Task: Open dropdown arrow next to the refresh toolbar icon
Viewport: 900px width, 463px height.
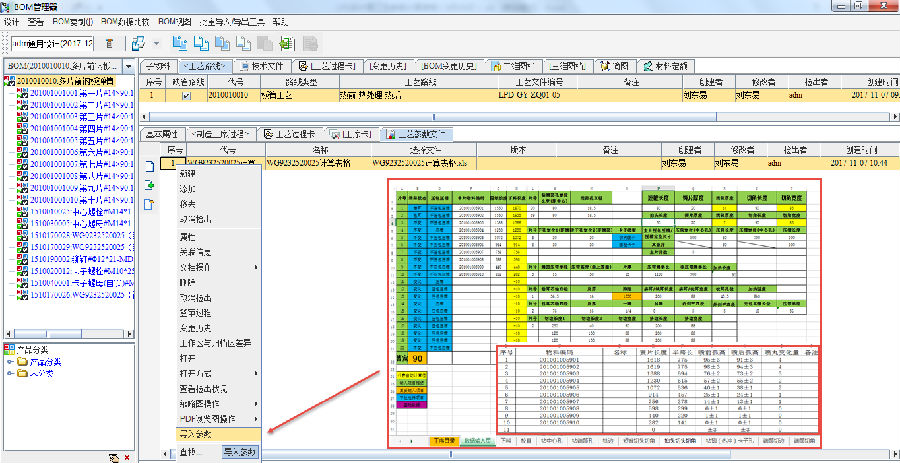Action: 155,43
